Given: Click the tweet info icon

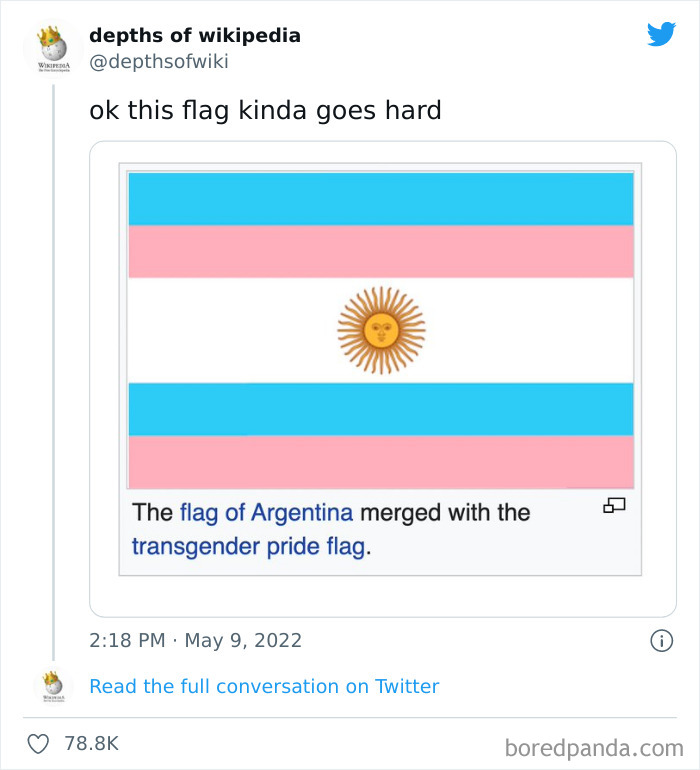Looking at the screenshot, I should (x=661, y=641).
